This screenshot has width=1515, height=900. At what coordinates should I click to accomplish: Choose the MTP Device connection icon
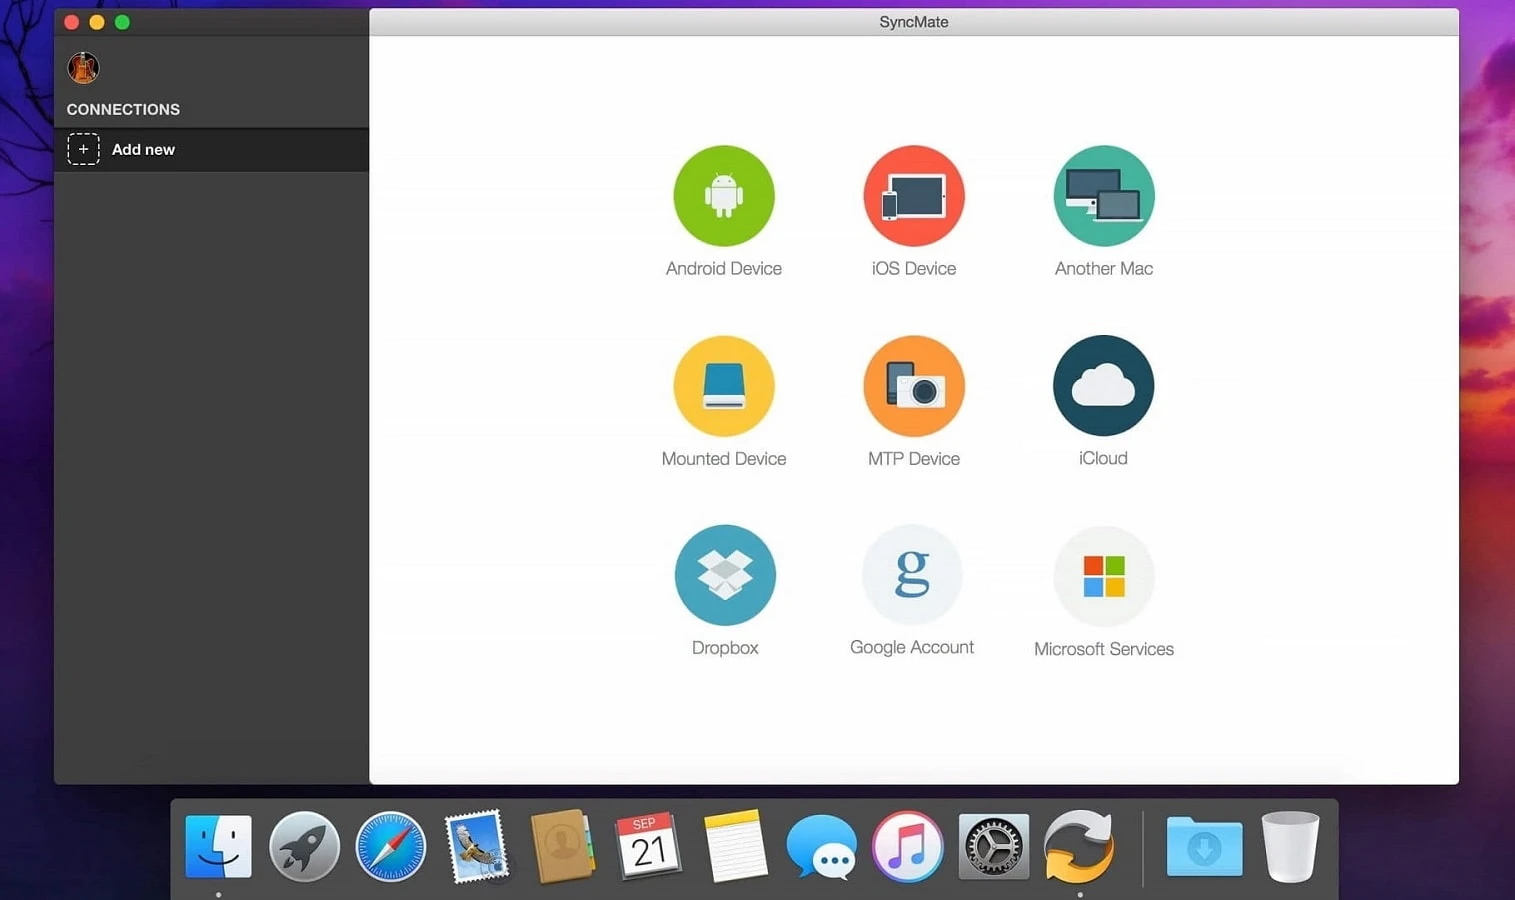913,386
